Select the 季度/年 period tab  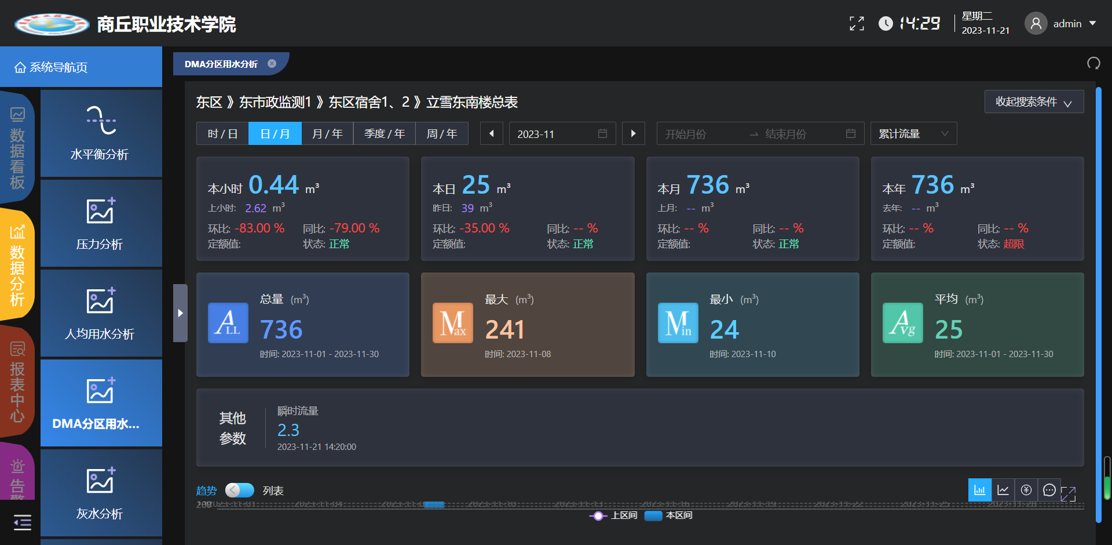pyautogui.click(x=384, y=134)
